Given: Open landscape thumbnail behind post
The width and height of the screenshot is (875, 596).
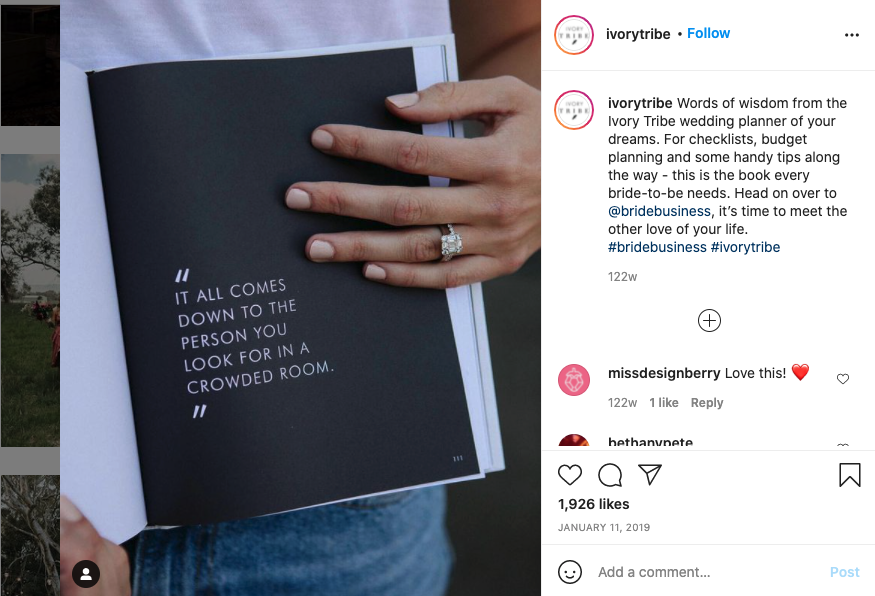Looking at the screenshot, I should 30,300.
